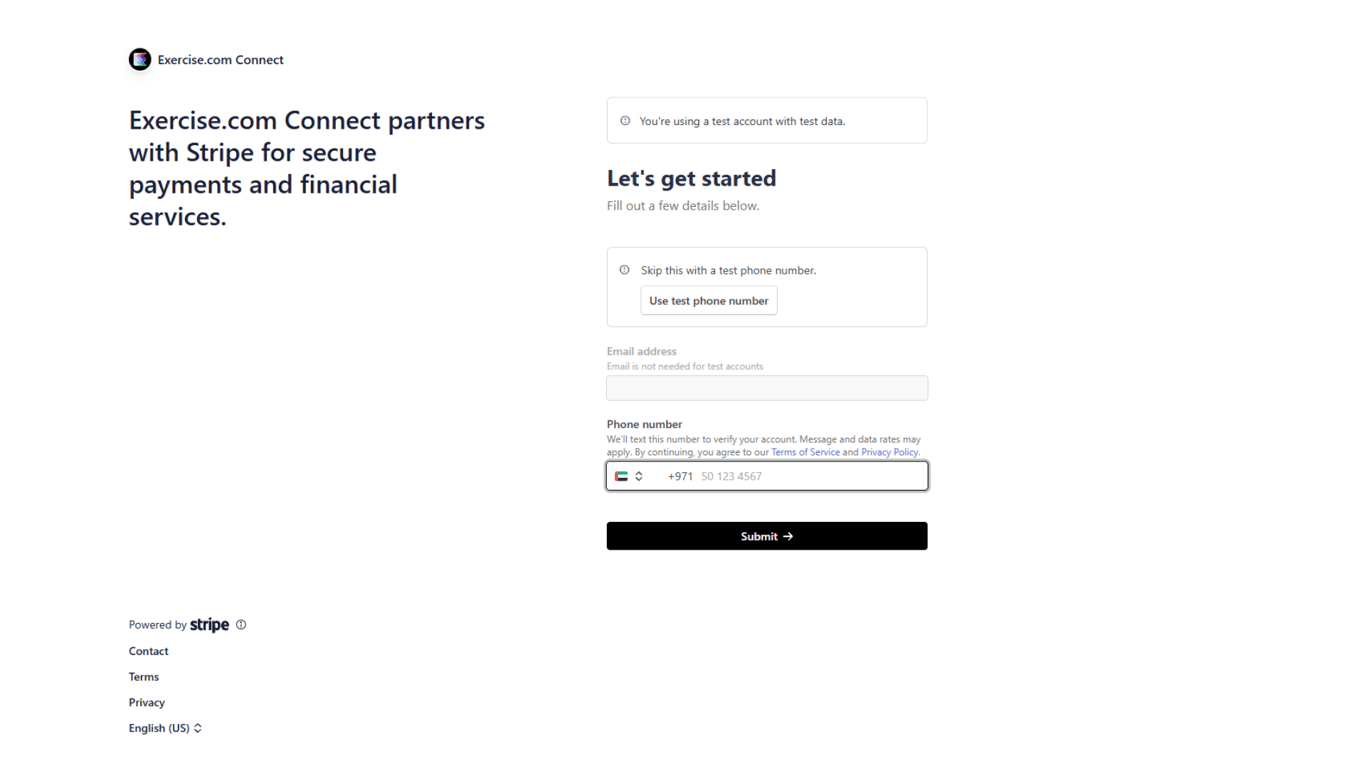This screenshot has height=768, width=1366.
Task: Click the info icon next to Powered by Stripe
Action: click(x=243, y=624)
